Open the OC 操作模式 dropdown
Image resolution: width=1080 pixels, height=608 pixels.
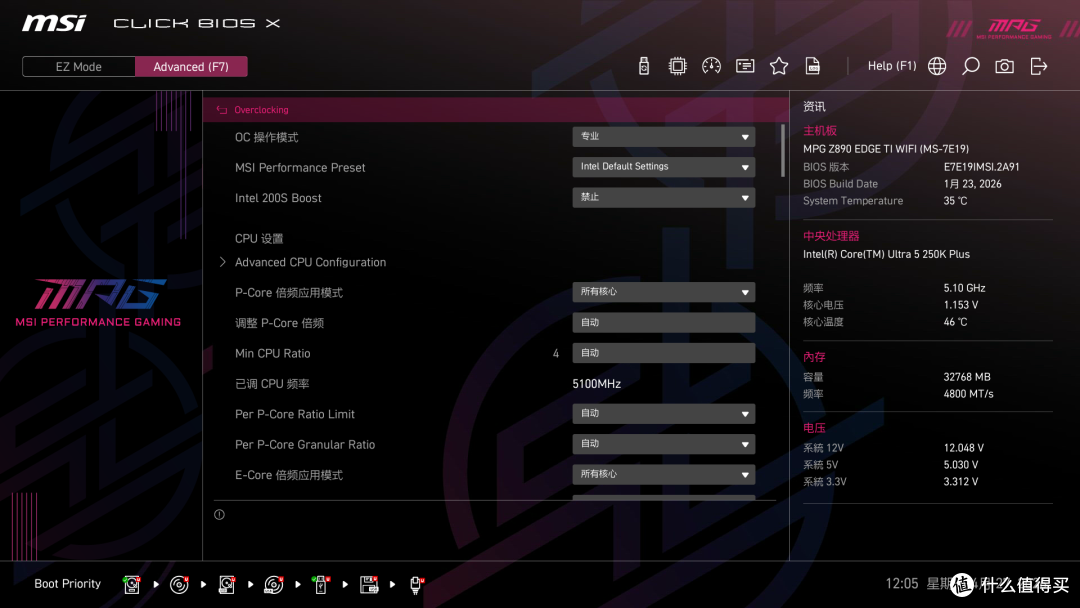click(663, 136)
